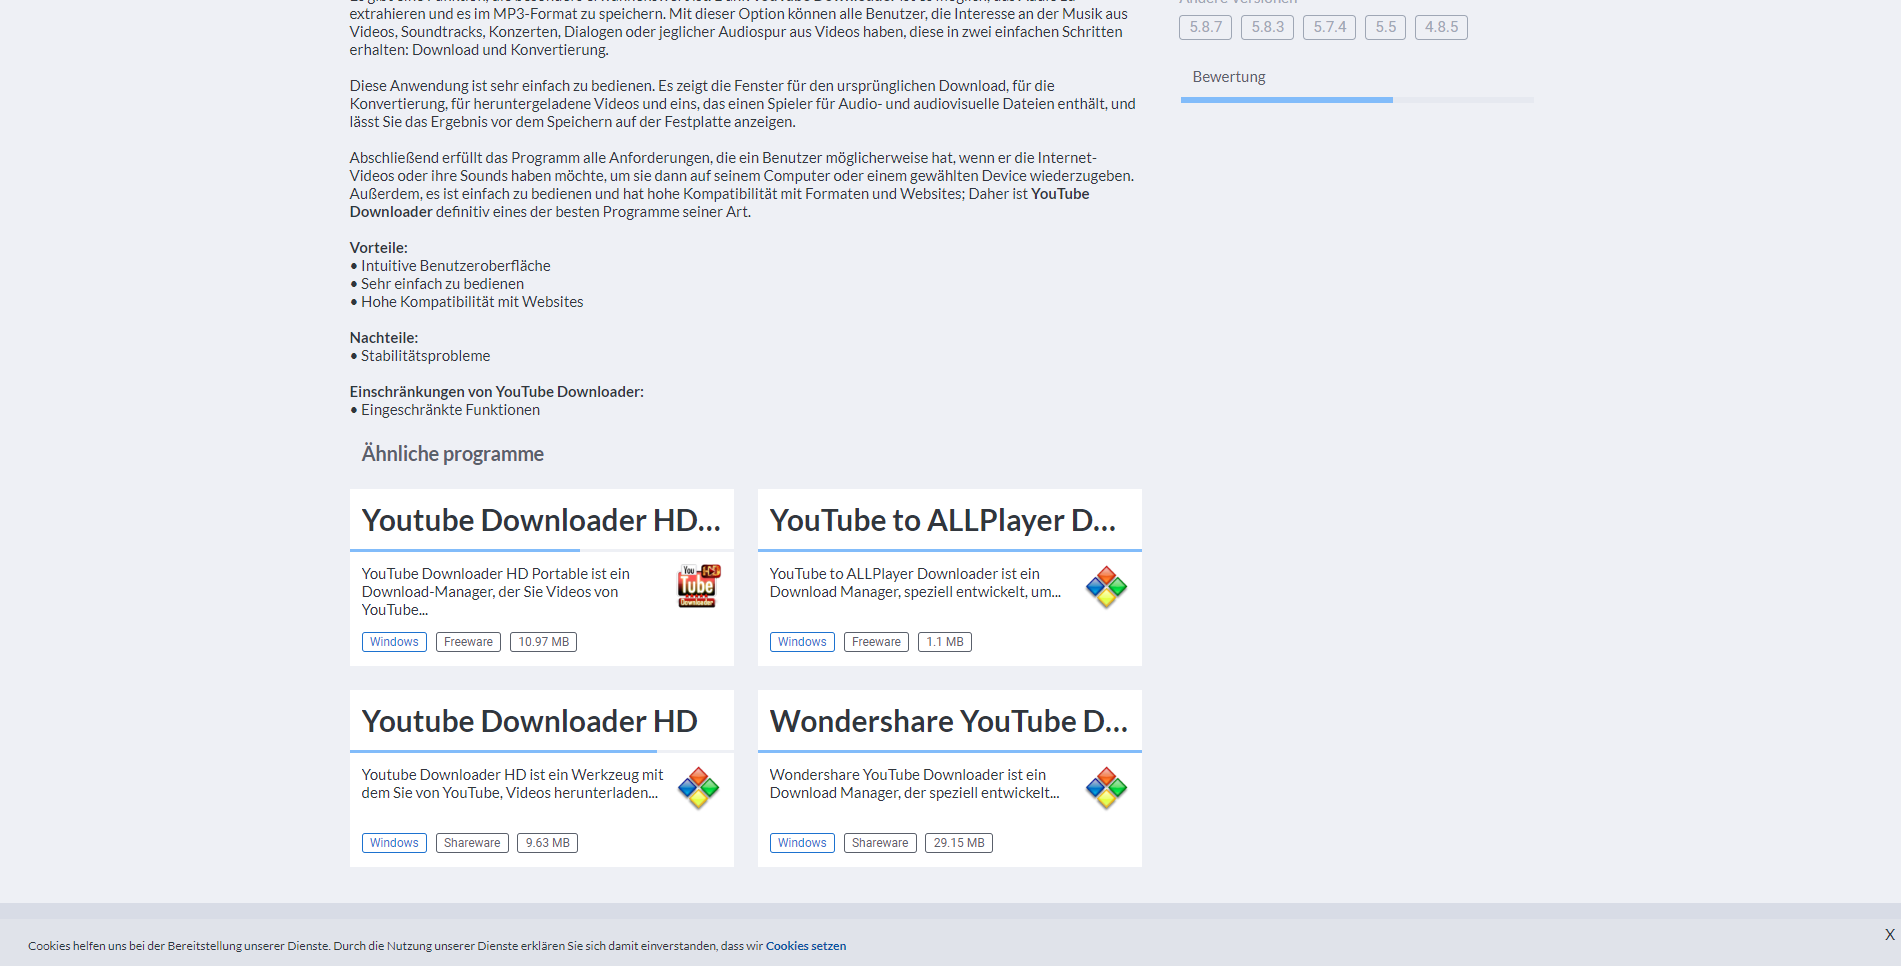Open the Youtube Downloader HD... title

(541, 520)
